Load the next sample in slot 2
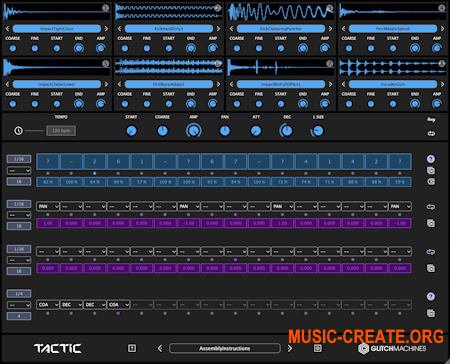Viewport: 450px width, 364px height. pos(218,29)
